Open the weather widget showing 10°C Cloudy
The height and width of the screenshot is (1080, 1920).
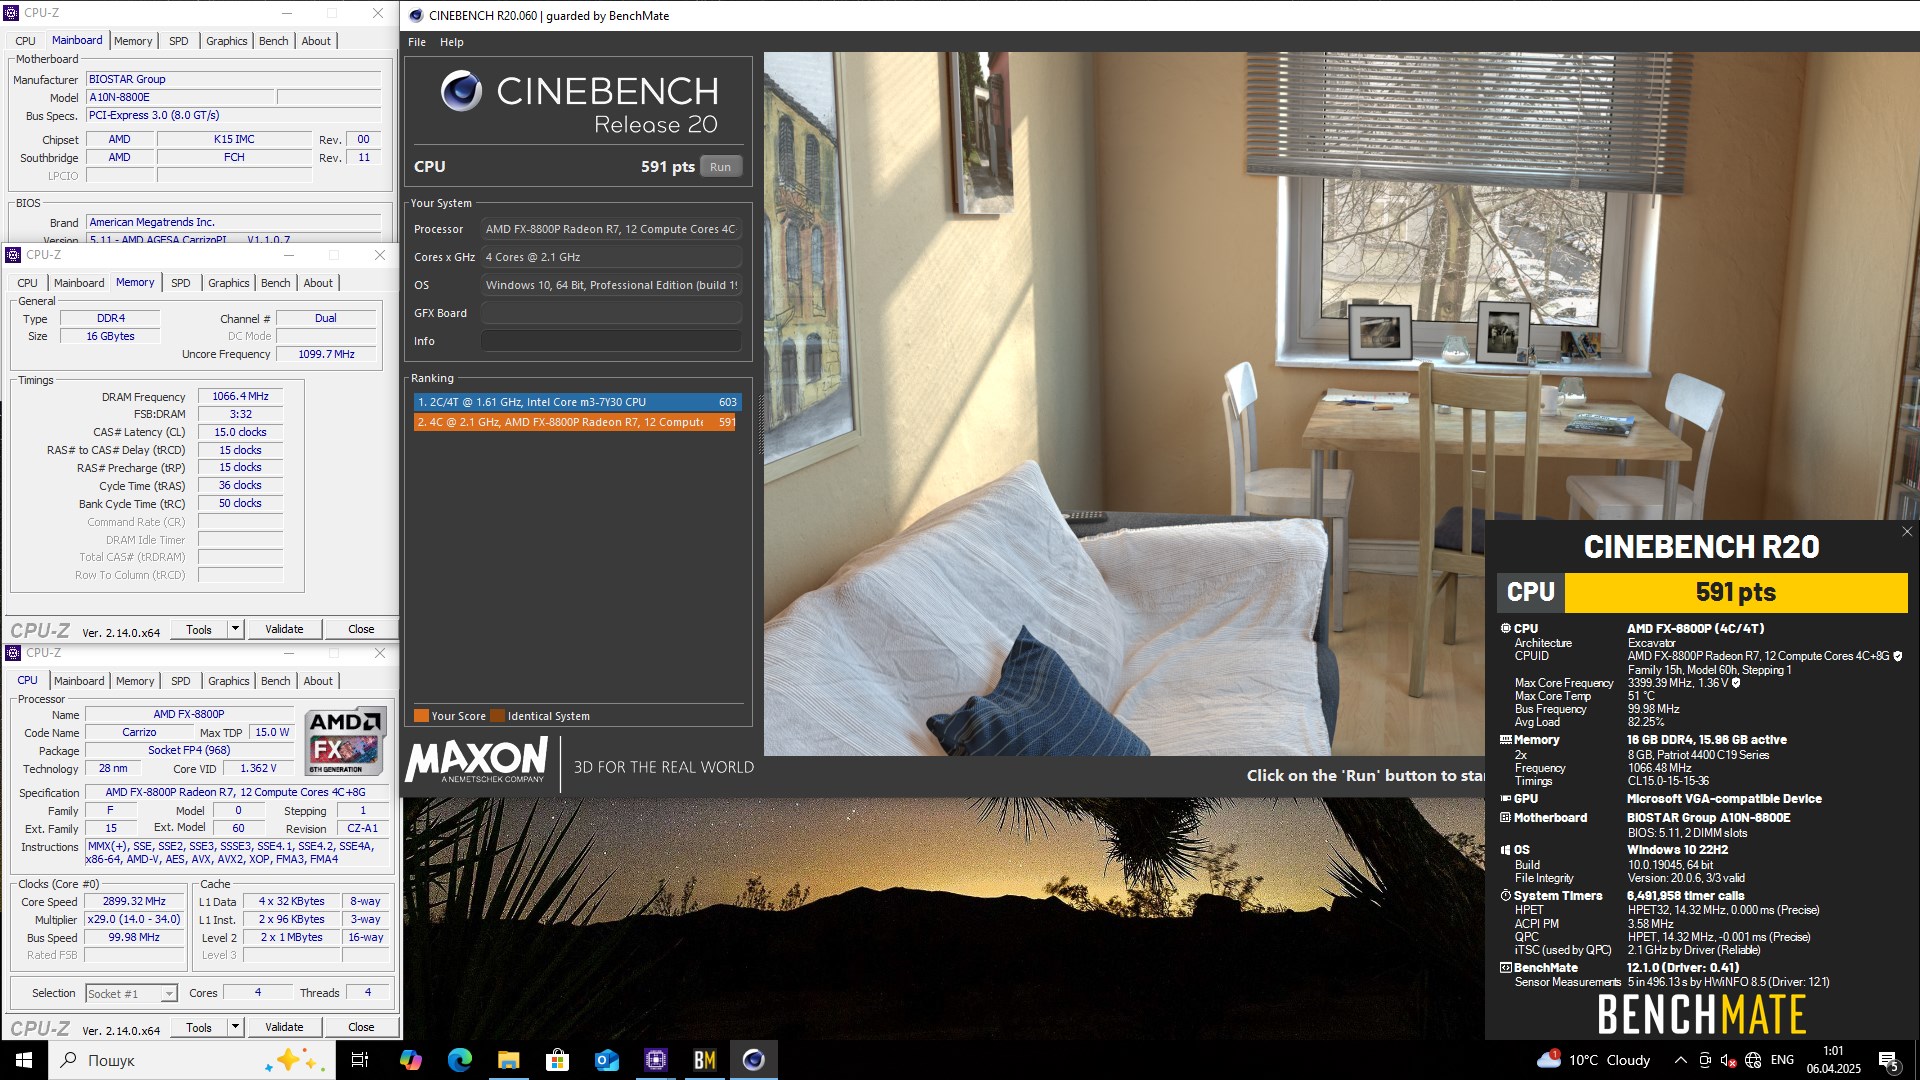(x=1594, y=1060)
